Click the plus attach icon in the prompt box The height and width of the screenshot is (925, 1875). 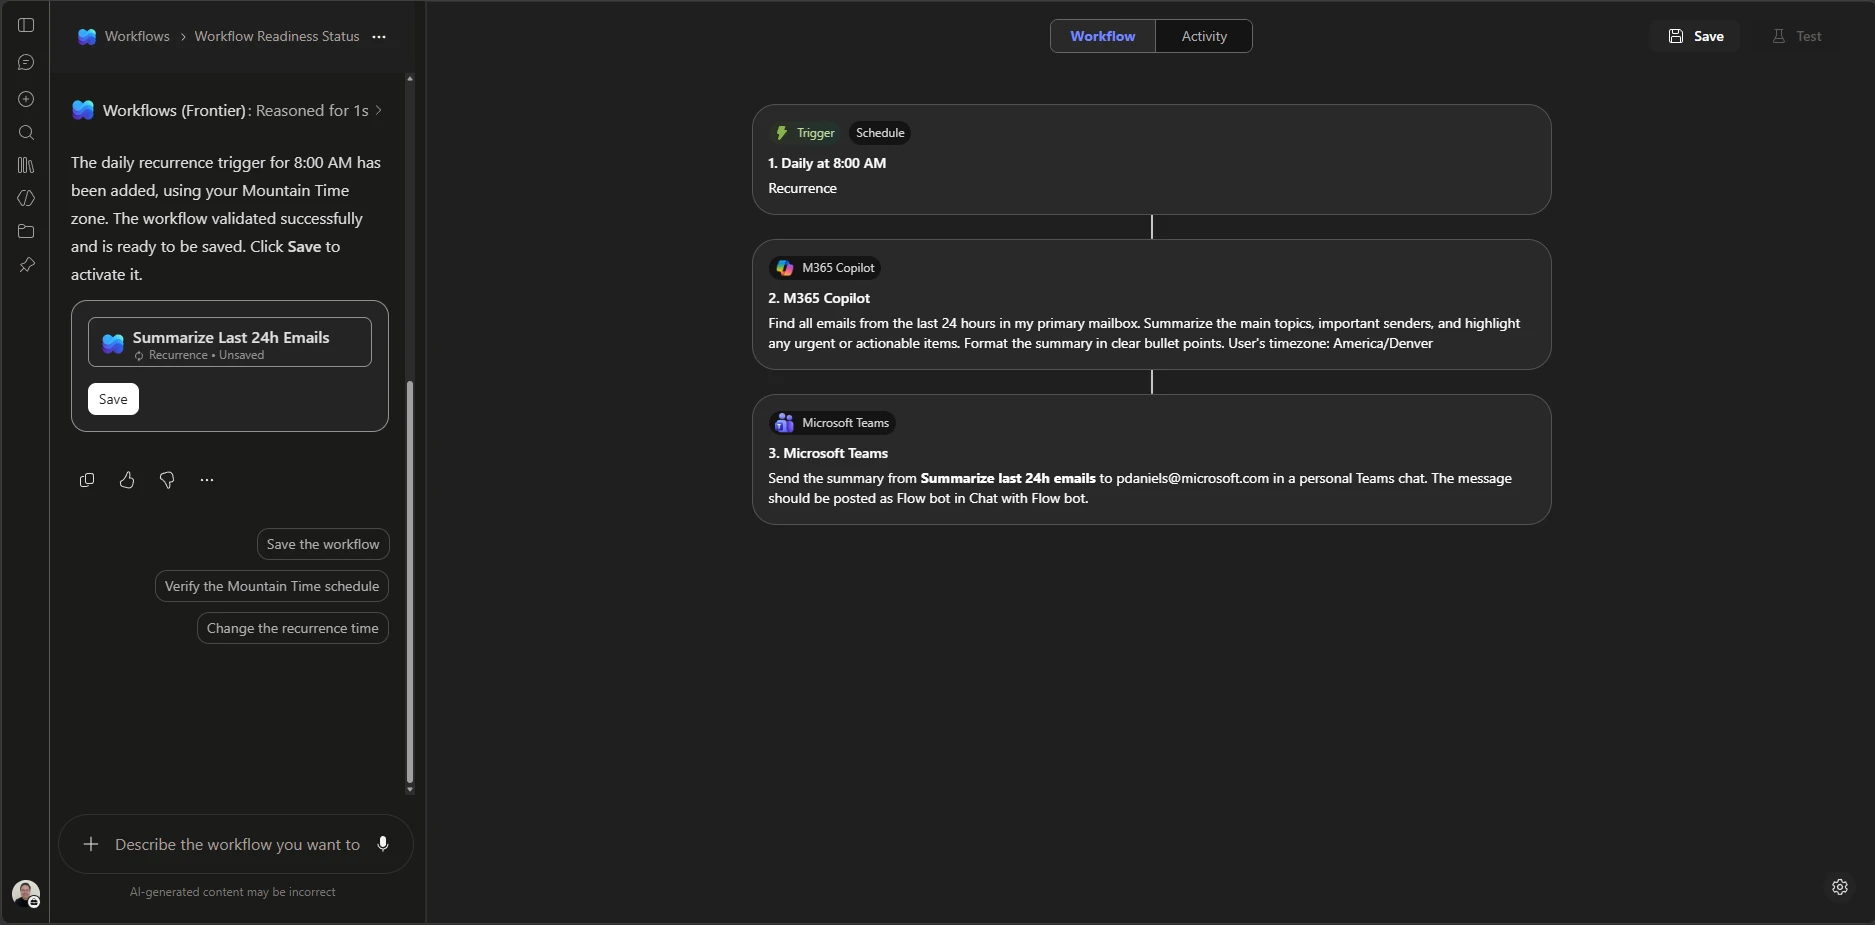[91, 844]
